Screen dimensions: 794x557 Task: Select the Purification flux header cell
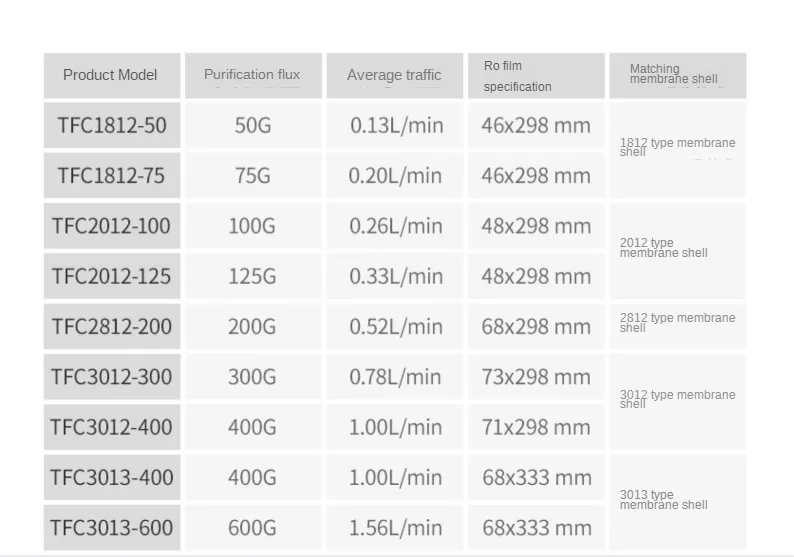tap(253, 75)
